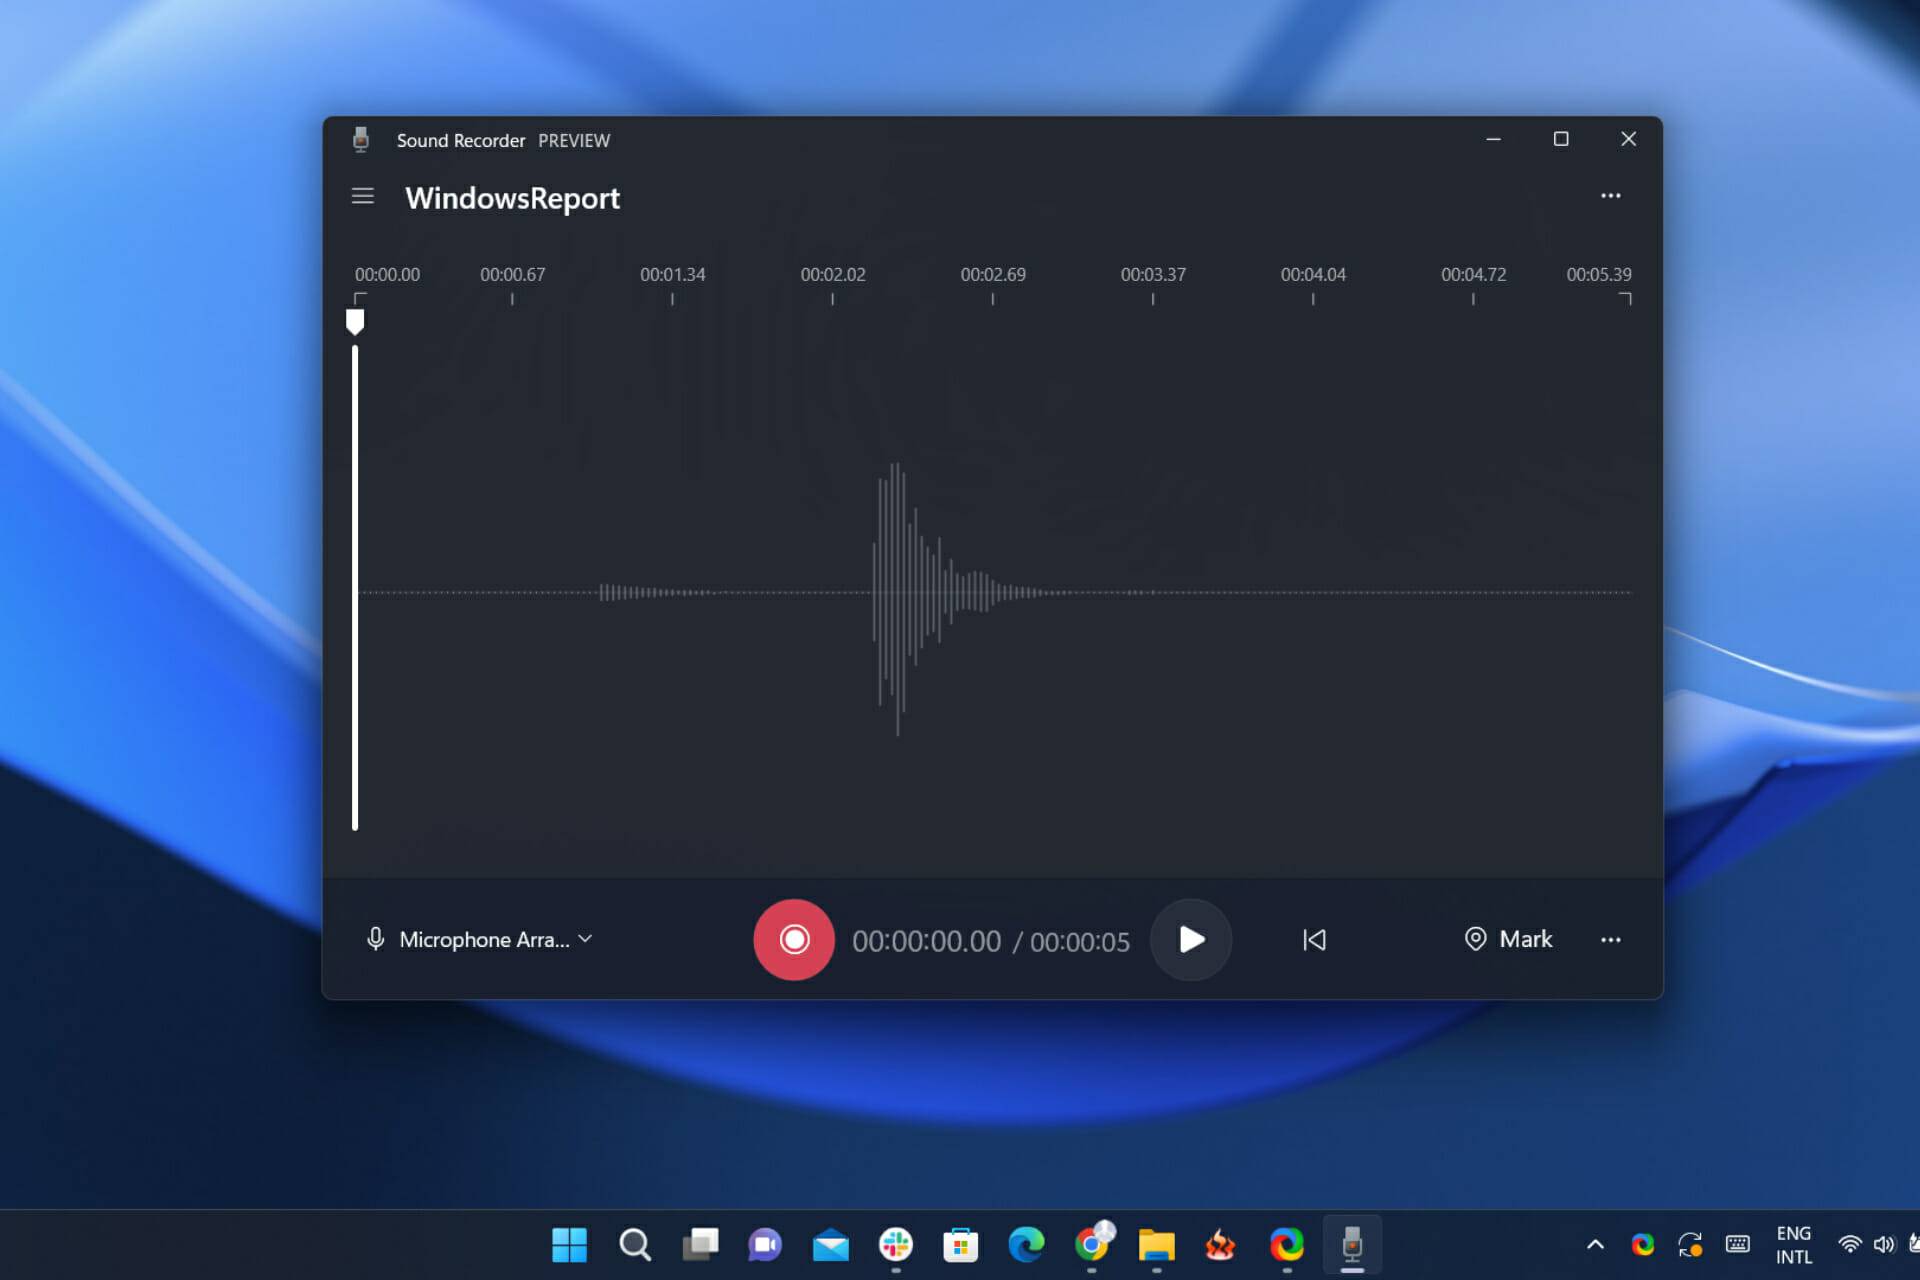Open the Windows Start menu
Screen dimensions: 1920x1280
tap(568, 1243)
